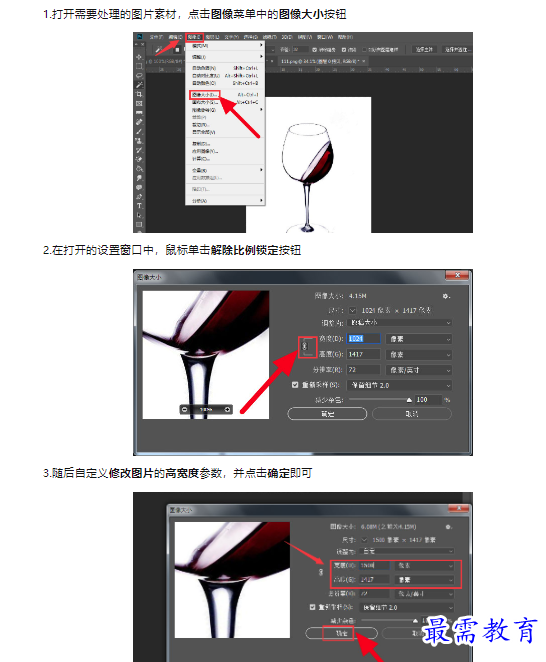The width and height of the screenshot is (546, 662).
Task: Click 选择并遮住 Select and Mask button
Action: [x=457, y=49]
